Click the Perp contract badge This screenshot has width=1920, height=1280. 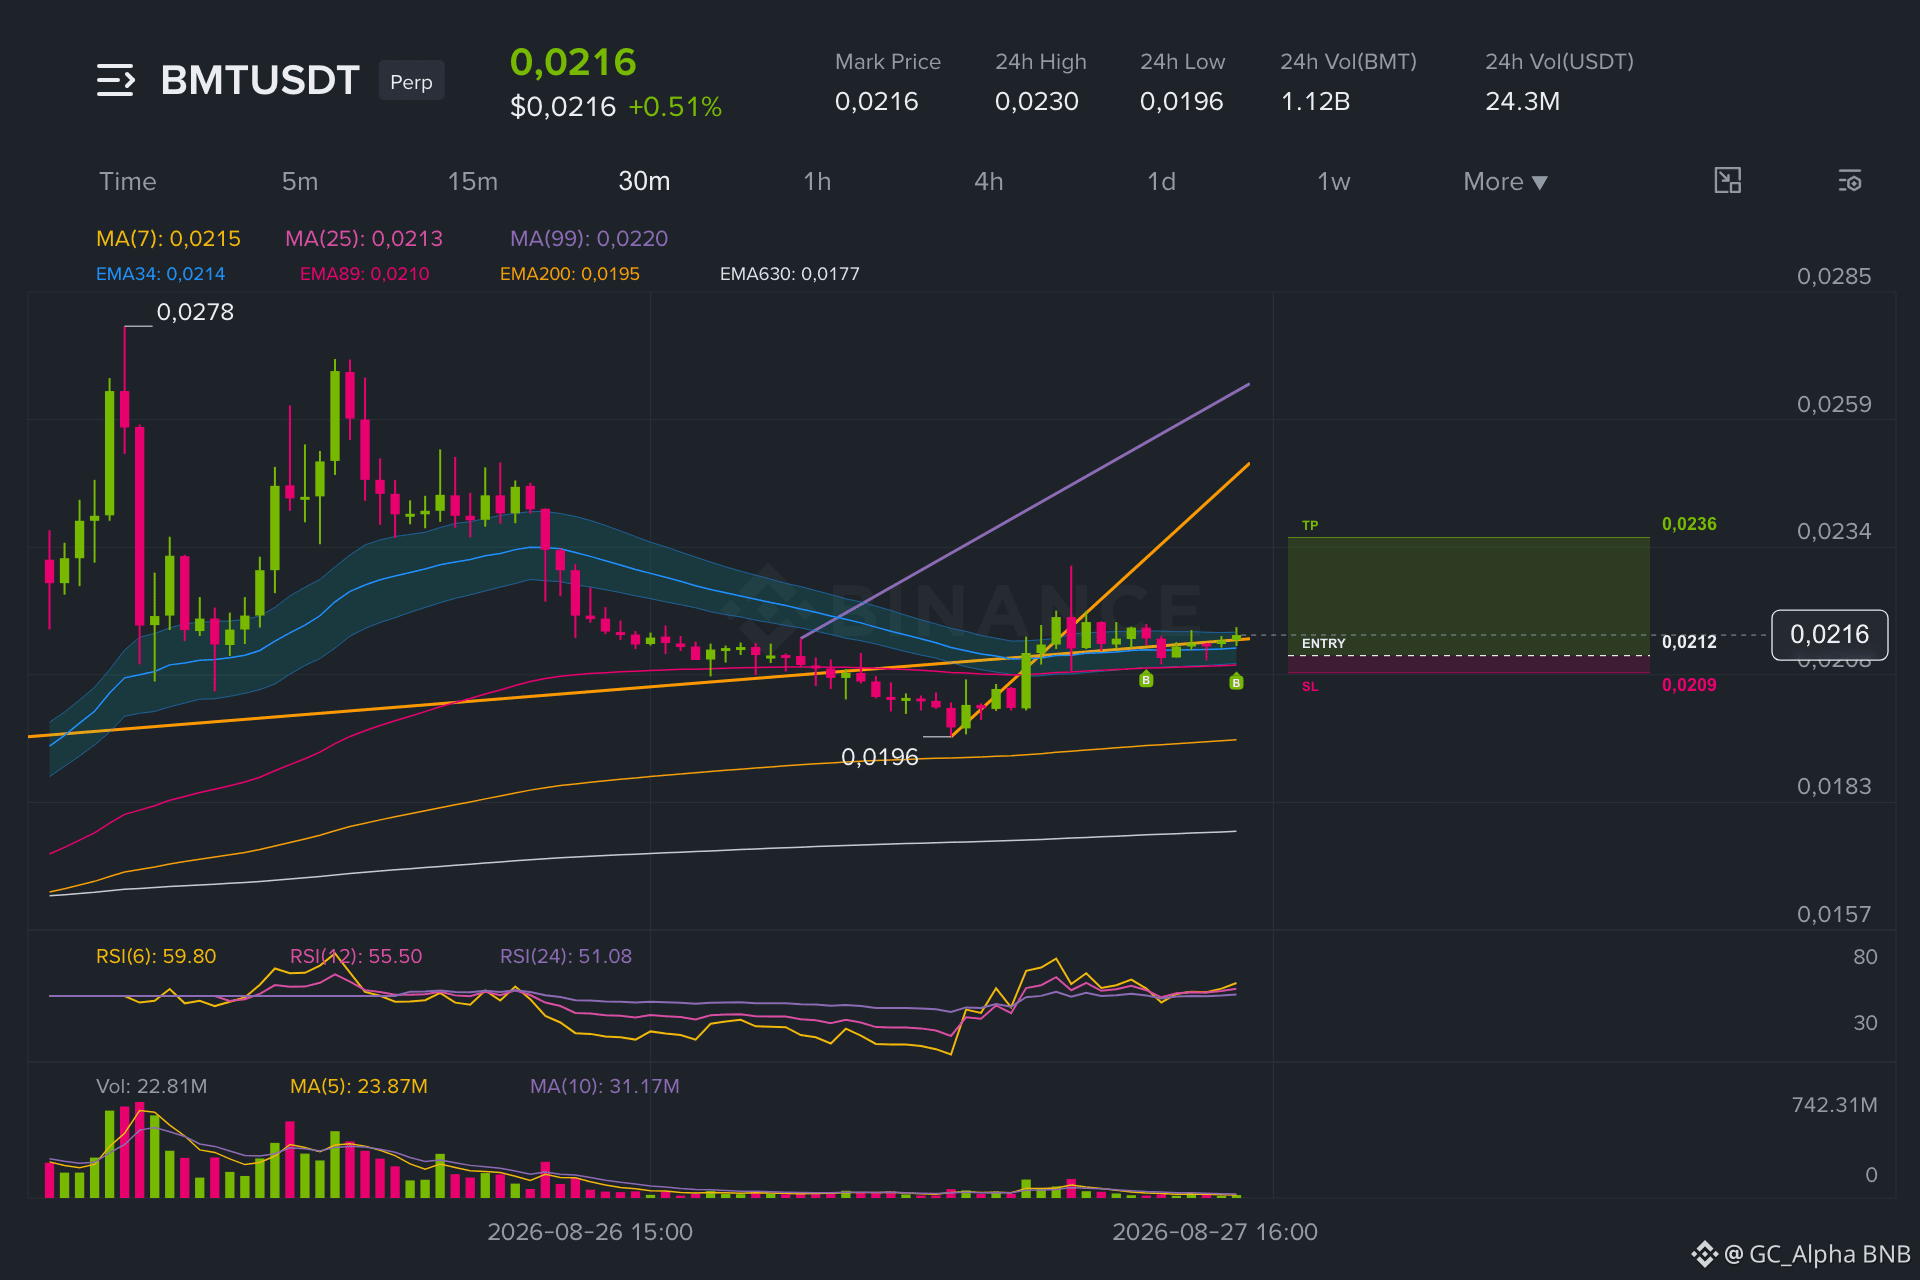point(411,81)
